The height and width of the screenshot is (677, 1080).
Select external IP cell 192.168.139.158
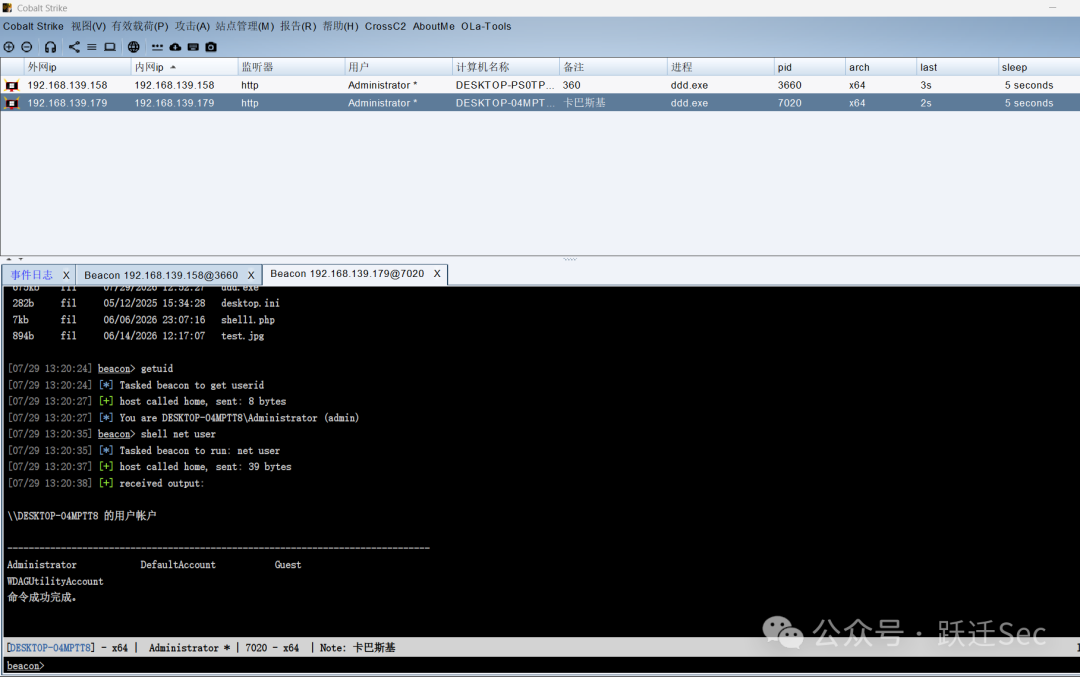[x=68, y=85]
